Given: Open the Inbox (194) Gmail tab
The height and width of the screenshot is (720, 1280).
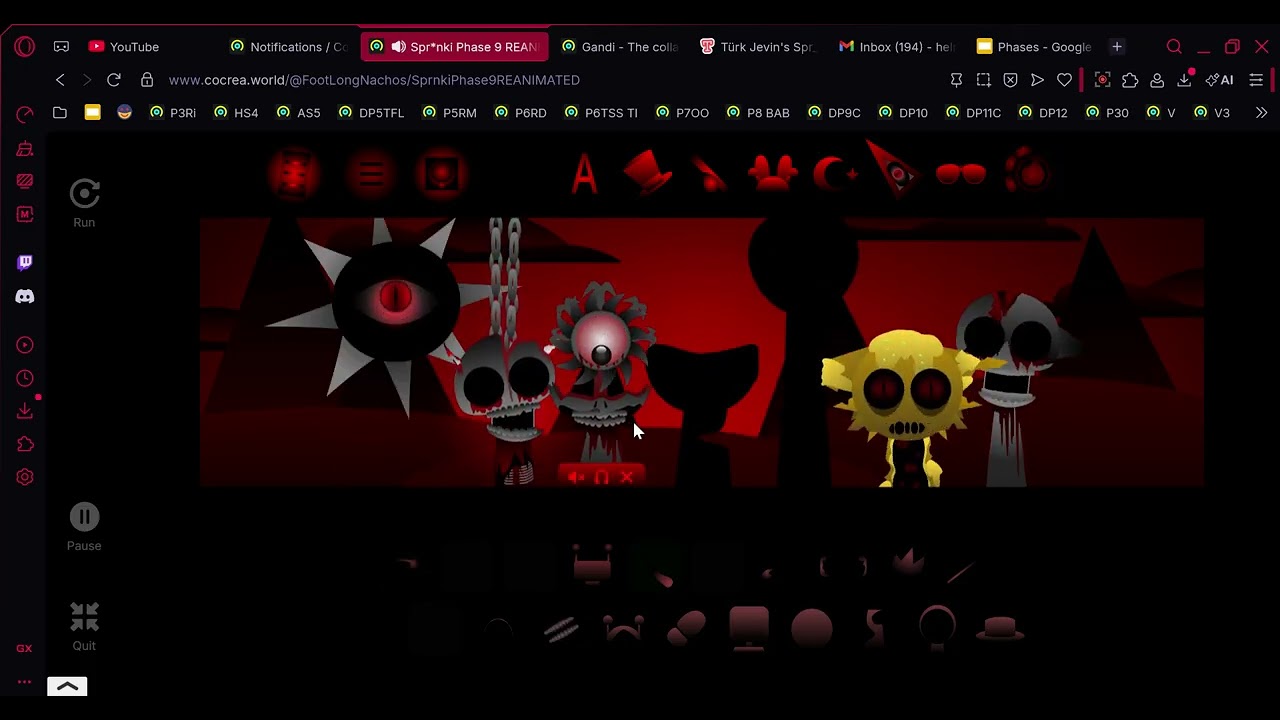Looking at the screenshot, I should tap(897, 47).
